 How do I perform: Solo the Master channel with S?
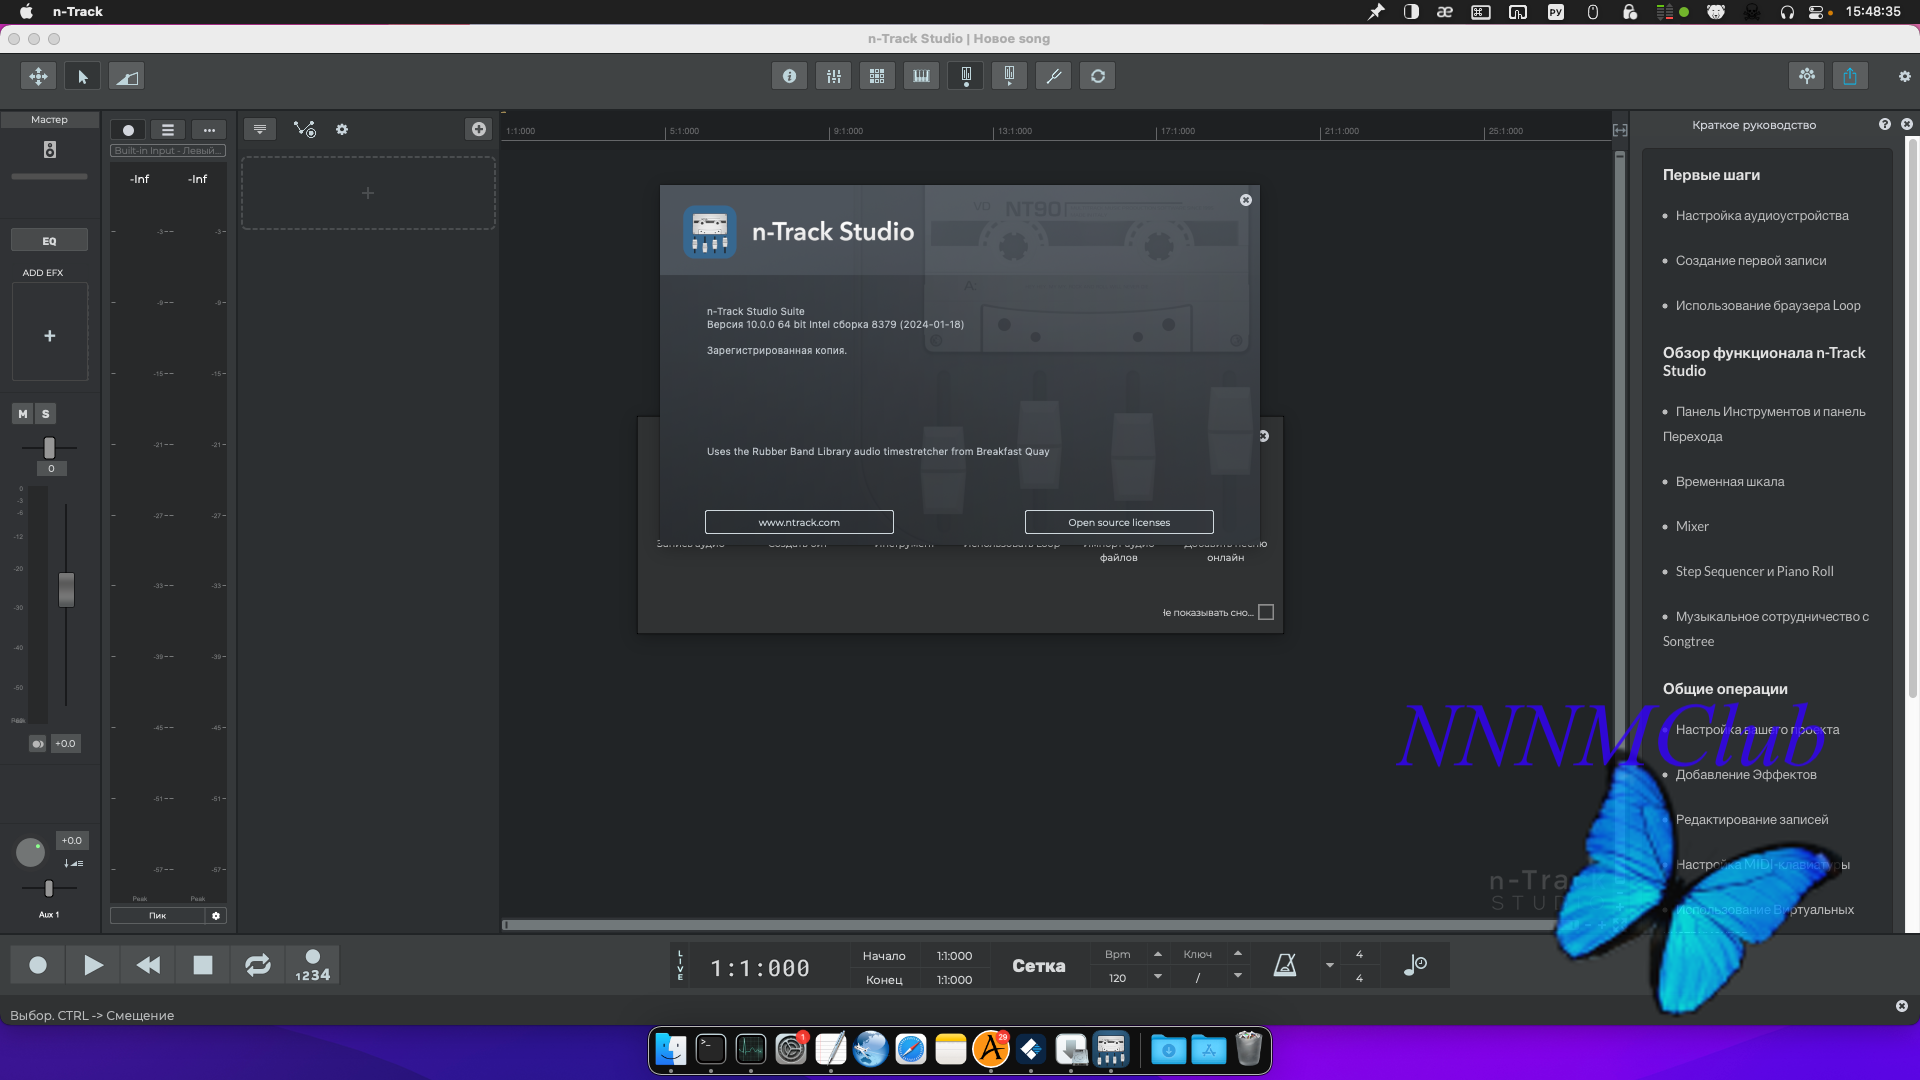tap(45, 414)
